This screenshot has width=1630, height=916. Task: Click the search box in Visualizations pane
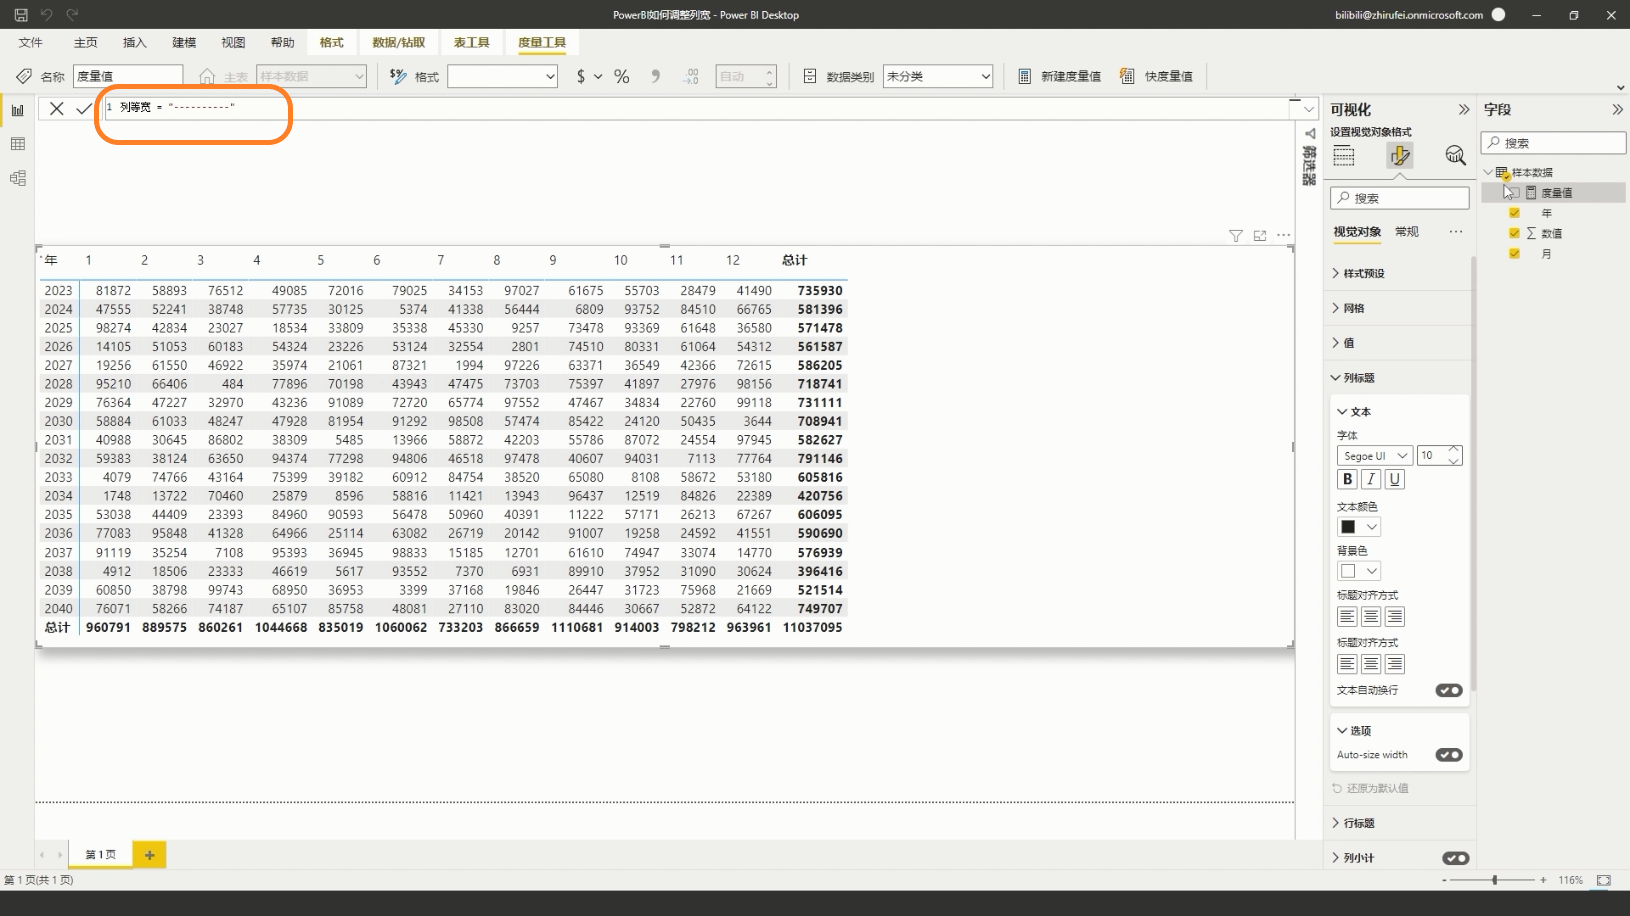pyautogui.click(x=1399, y=198)
